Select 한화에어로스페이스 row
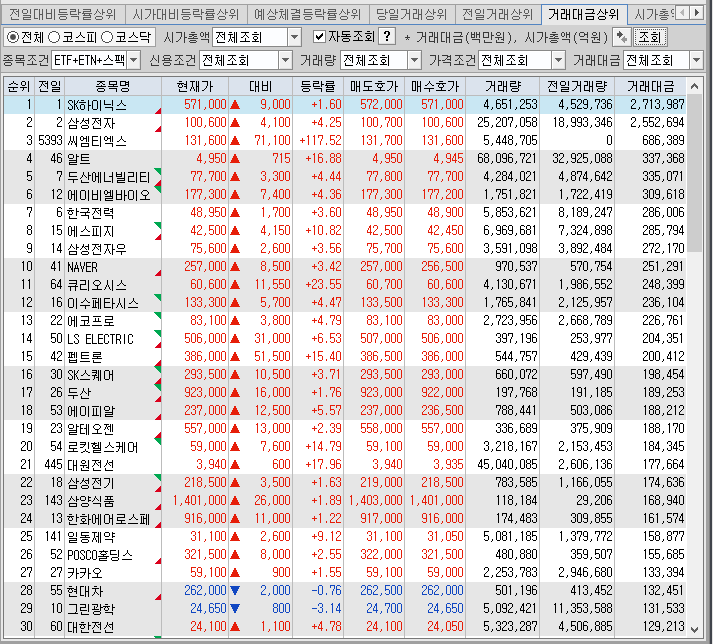This screenshot has width=713, height=644. click(345, 519)
